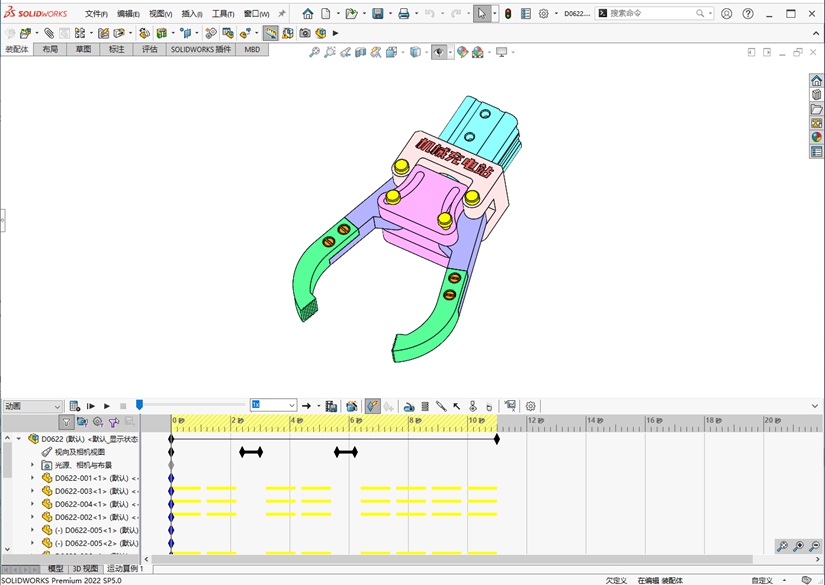Click the Calculate motion study icon
The height and width of the screenshot is (585, 825).
(x=75, y=406)
